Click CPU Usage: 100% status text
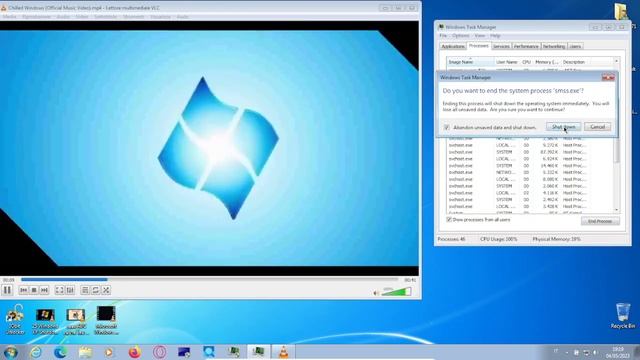This screenshot has width=640, height=360. click(498, 239)
